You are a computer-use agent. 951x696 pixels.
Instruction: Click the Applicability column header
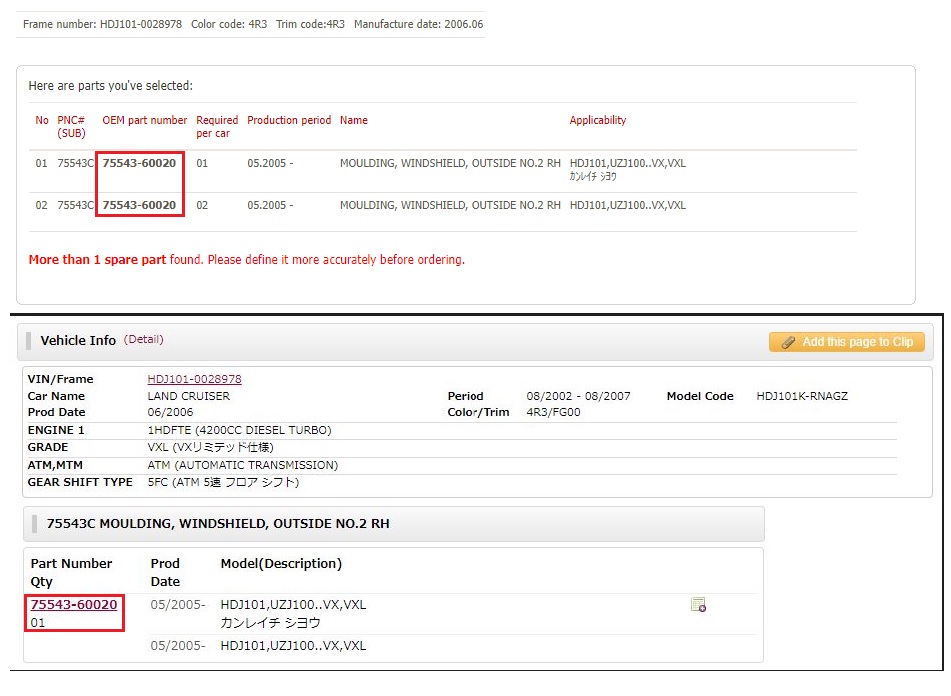597,120
